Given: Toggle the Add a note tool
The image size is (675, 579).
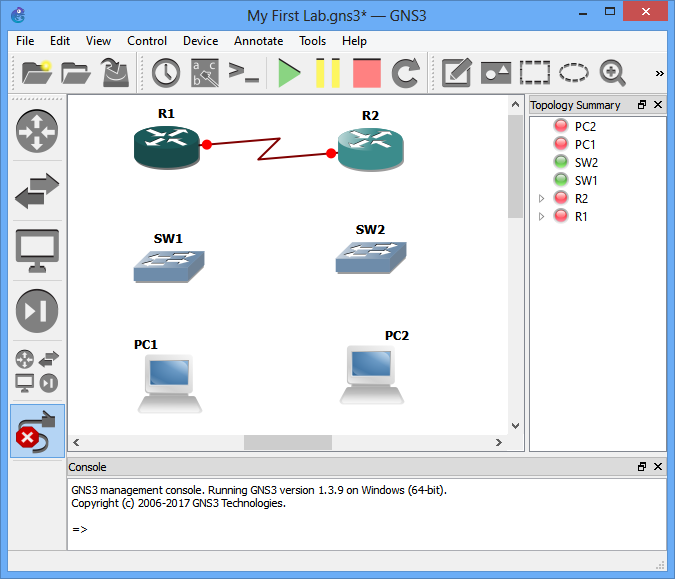Looking at the screenshot, I should [x=457, y=73].
